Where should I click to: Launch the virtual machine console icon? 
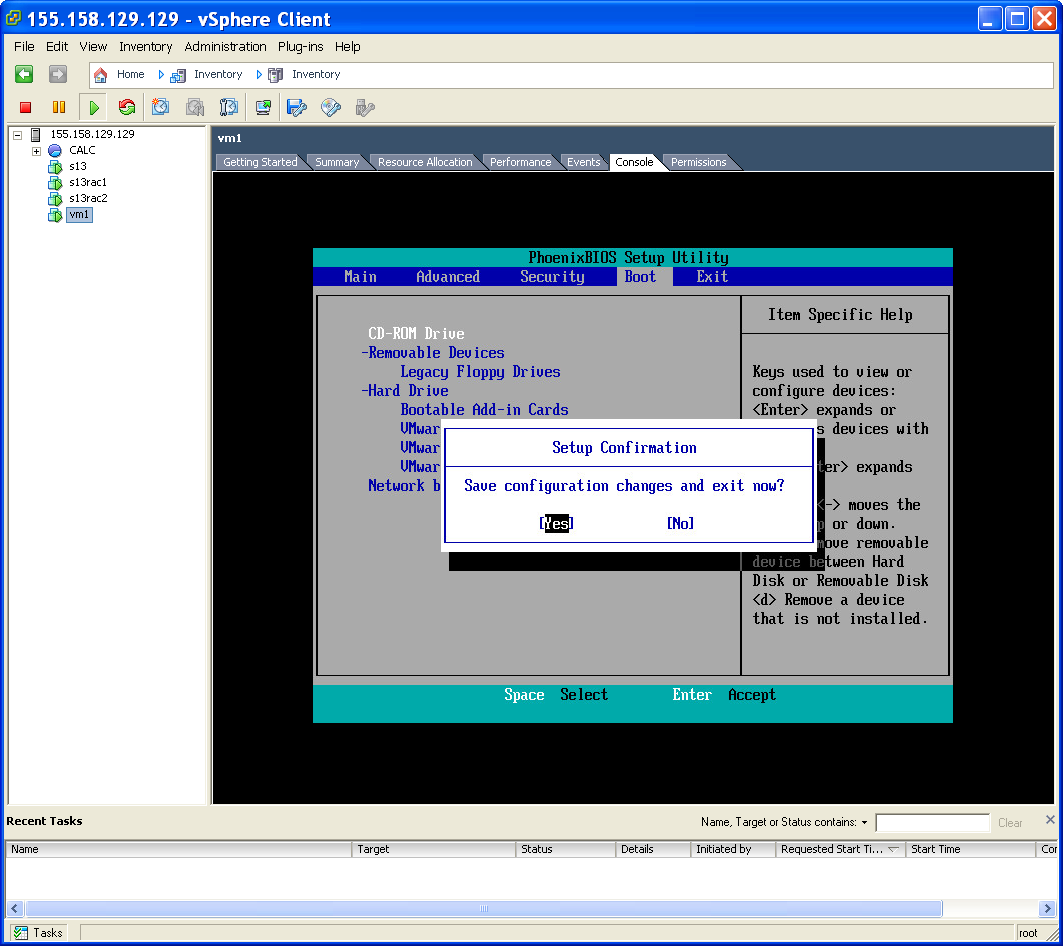(263, 107)
